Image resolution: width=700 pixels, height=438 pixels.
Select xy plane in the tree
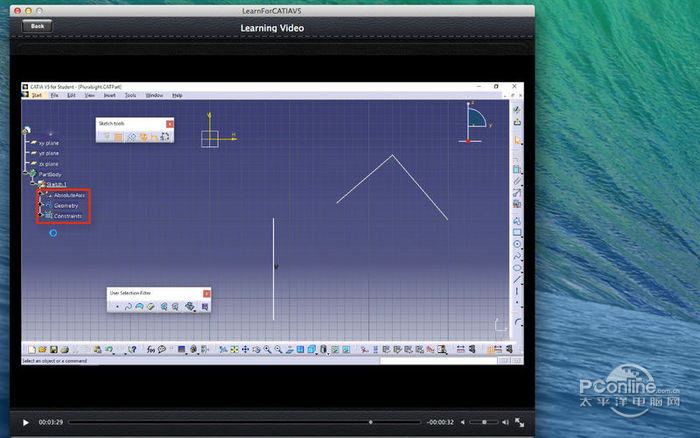coord(49,143)
